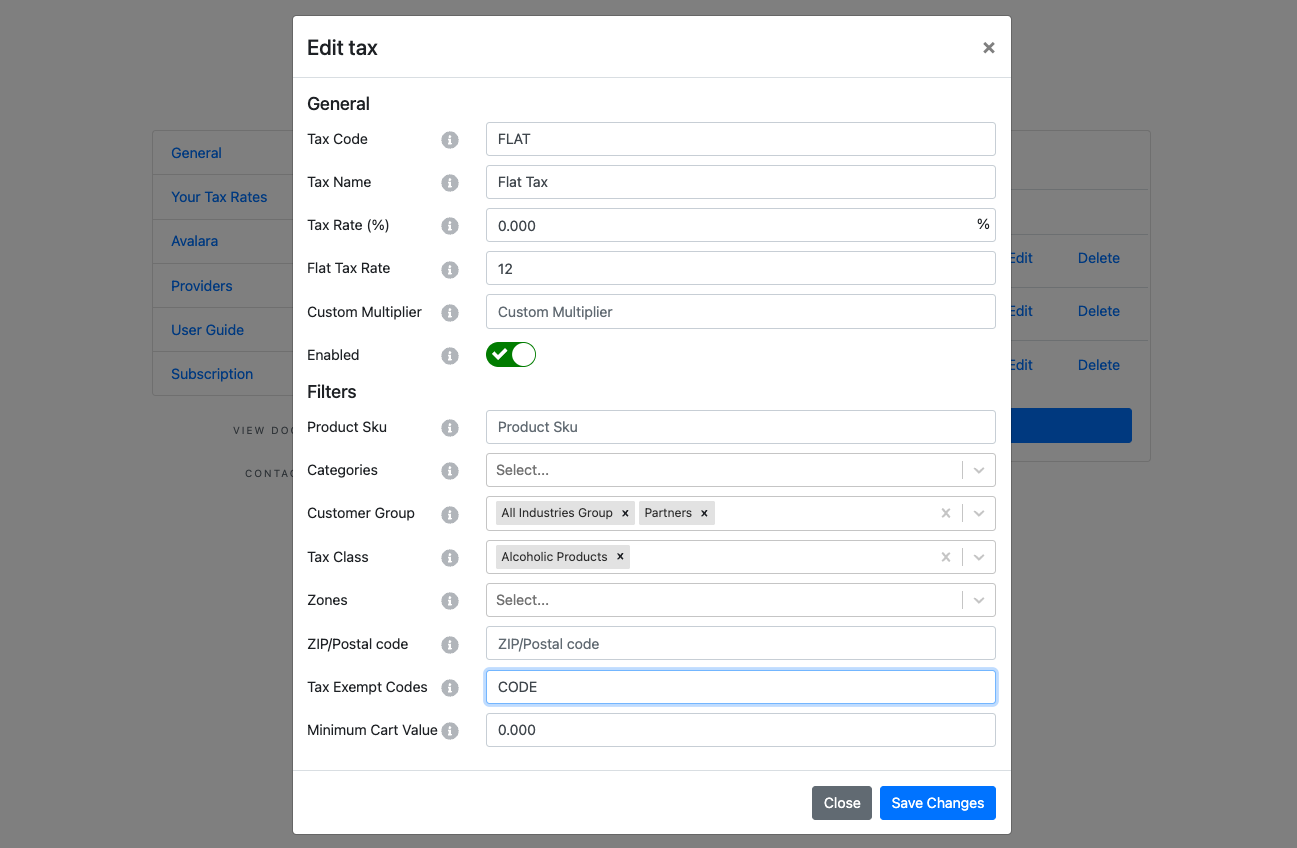Click the Tax Exempt Codes info icon

click(x=450, y=688)
